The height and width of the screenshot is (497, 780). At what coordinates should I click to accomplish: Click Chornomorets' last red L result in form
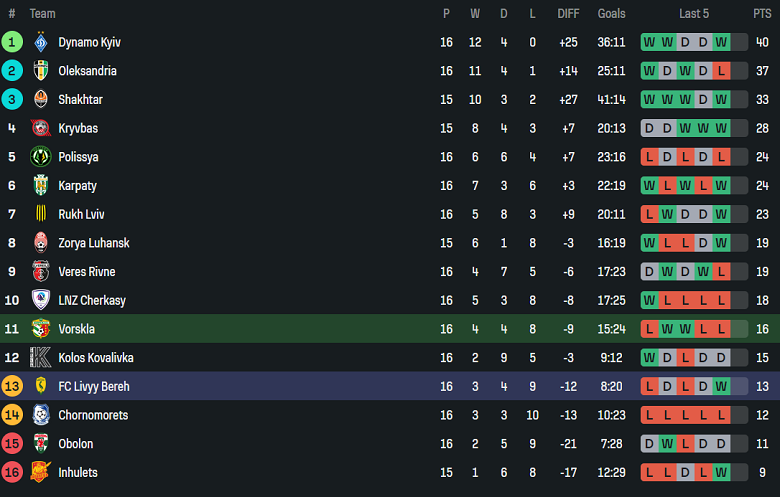pyautogui.click(x=721, y=415)
